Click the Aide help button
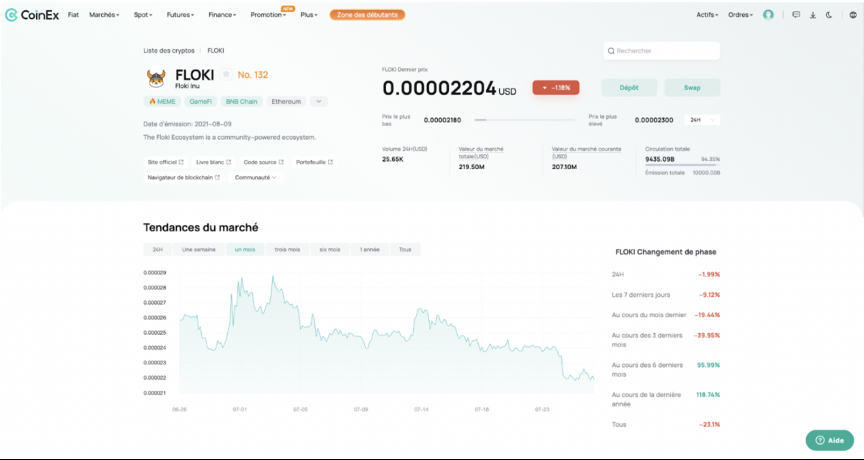The height and width of the screenshot is (460, 864). 830,440
